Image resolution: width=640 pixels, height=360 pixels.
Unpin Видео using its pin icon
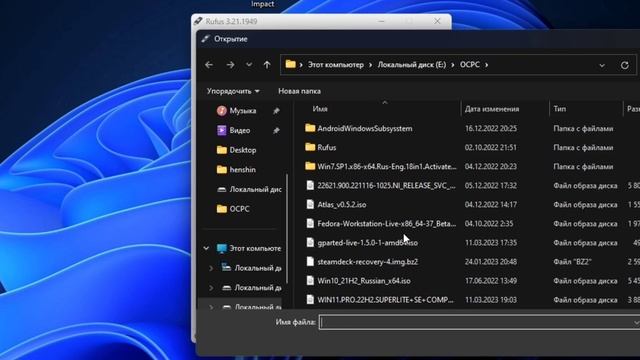(x=276, y=130)
